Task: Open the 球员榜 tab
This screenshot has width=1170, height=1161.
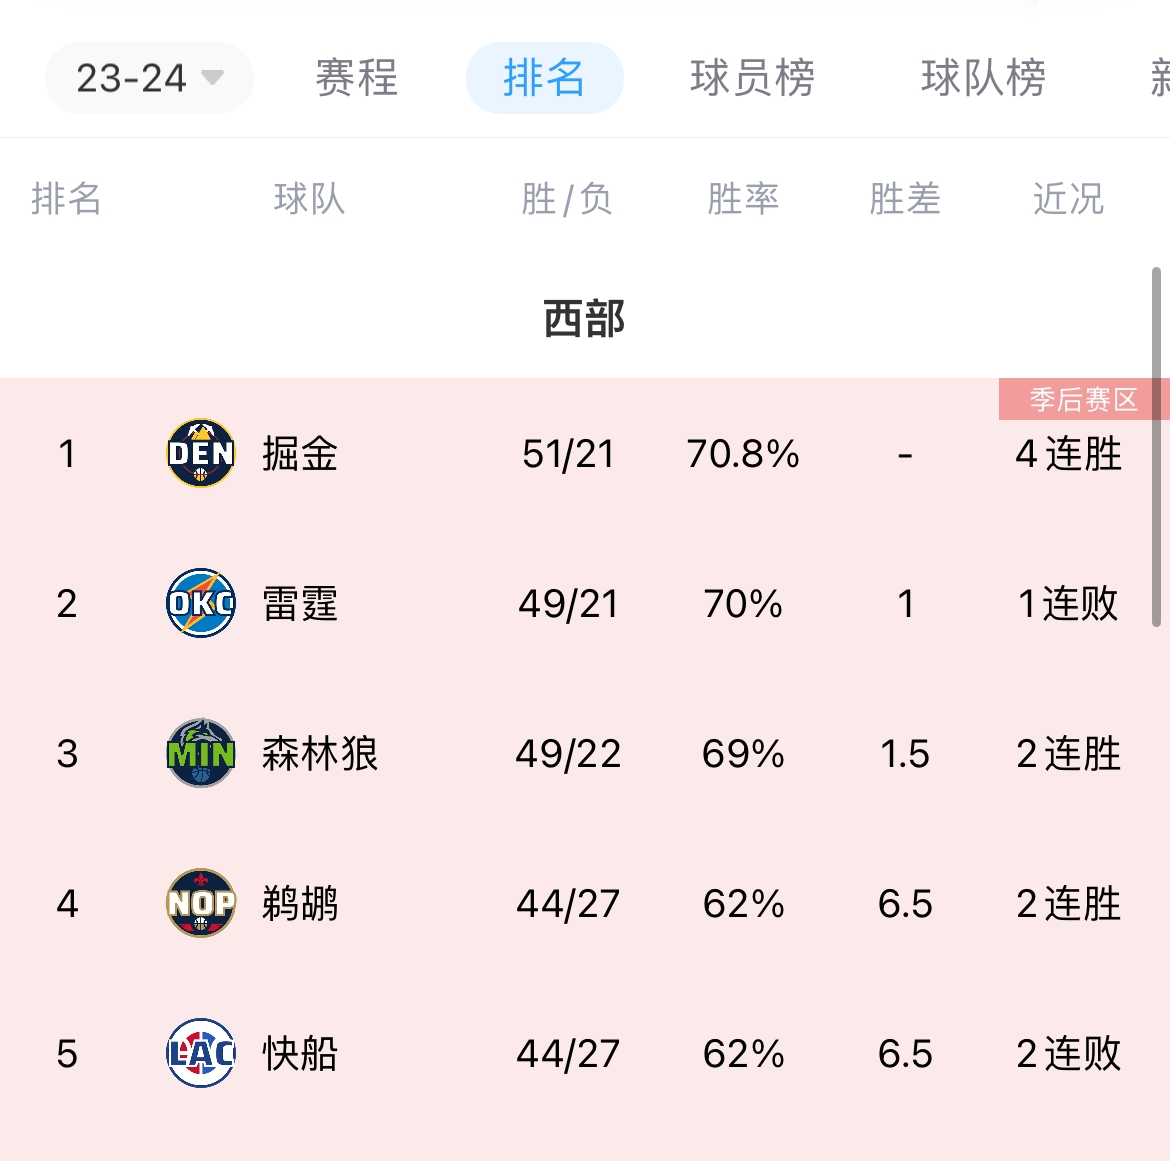Action: pos(752,78)
